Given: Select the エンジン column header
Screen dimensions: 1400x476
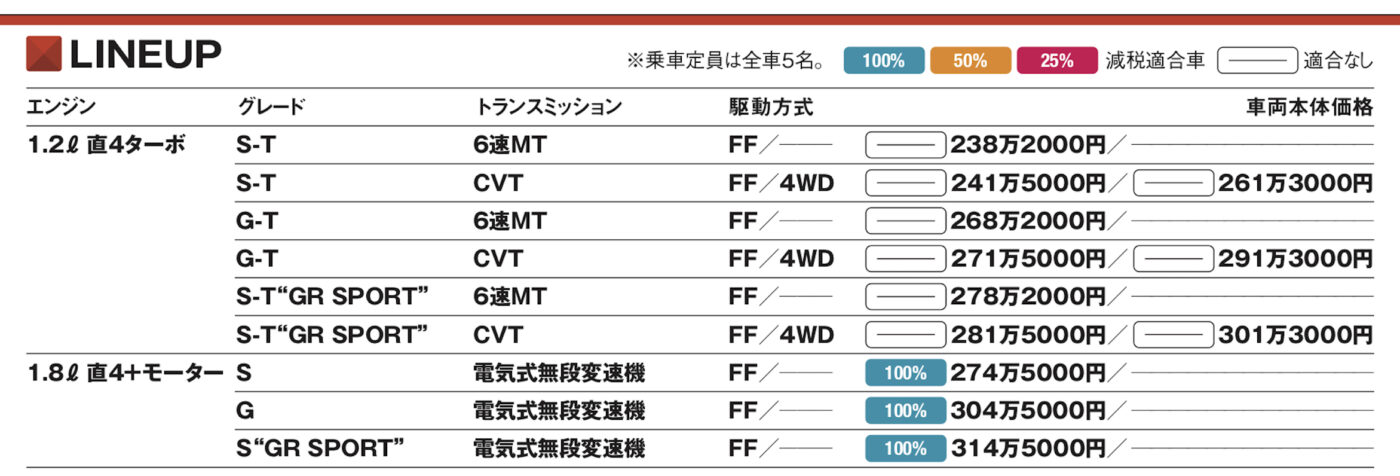Looking at the screenshot, I should tap(61, 106).
